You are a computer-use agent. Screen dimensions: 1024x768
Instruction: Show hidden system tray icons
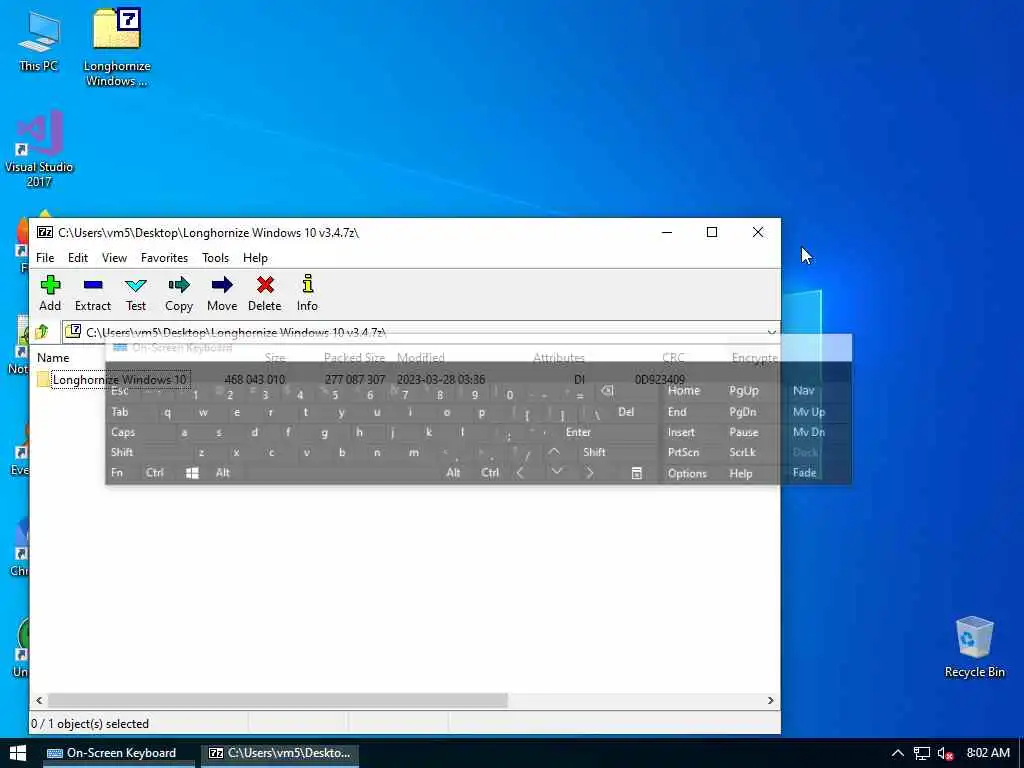[897, 753]
